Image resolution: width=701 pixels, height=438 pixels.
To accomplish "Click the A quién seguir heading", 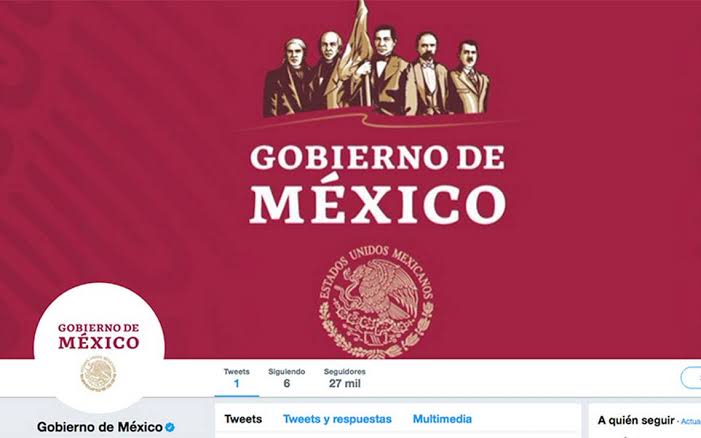I will coord(636,421).
